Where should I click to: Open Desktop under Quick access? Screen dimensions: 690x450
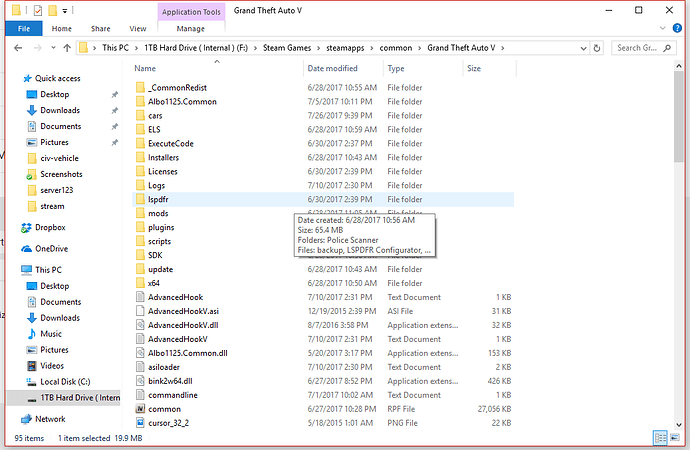[x=55, y=95]
